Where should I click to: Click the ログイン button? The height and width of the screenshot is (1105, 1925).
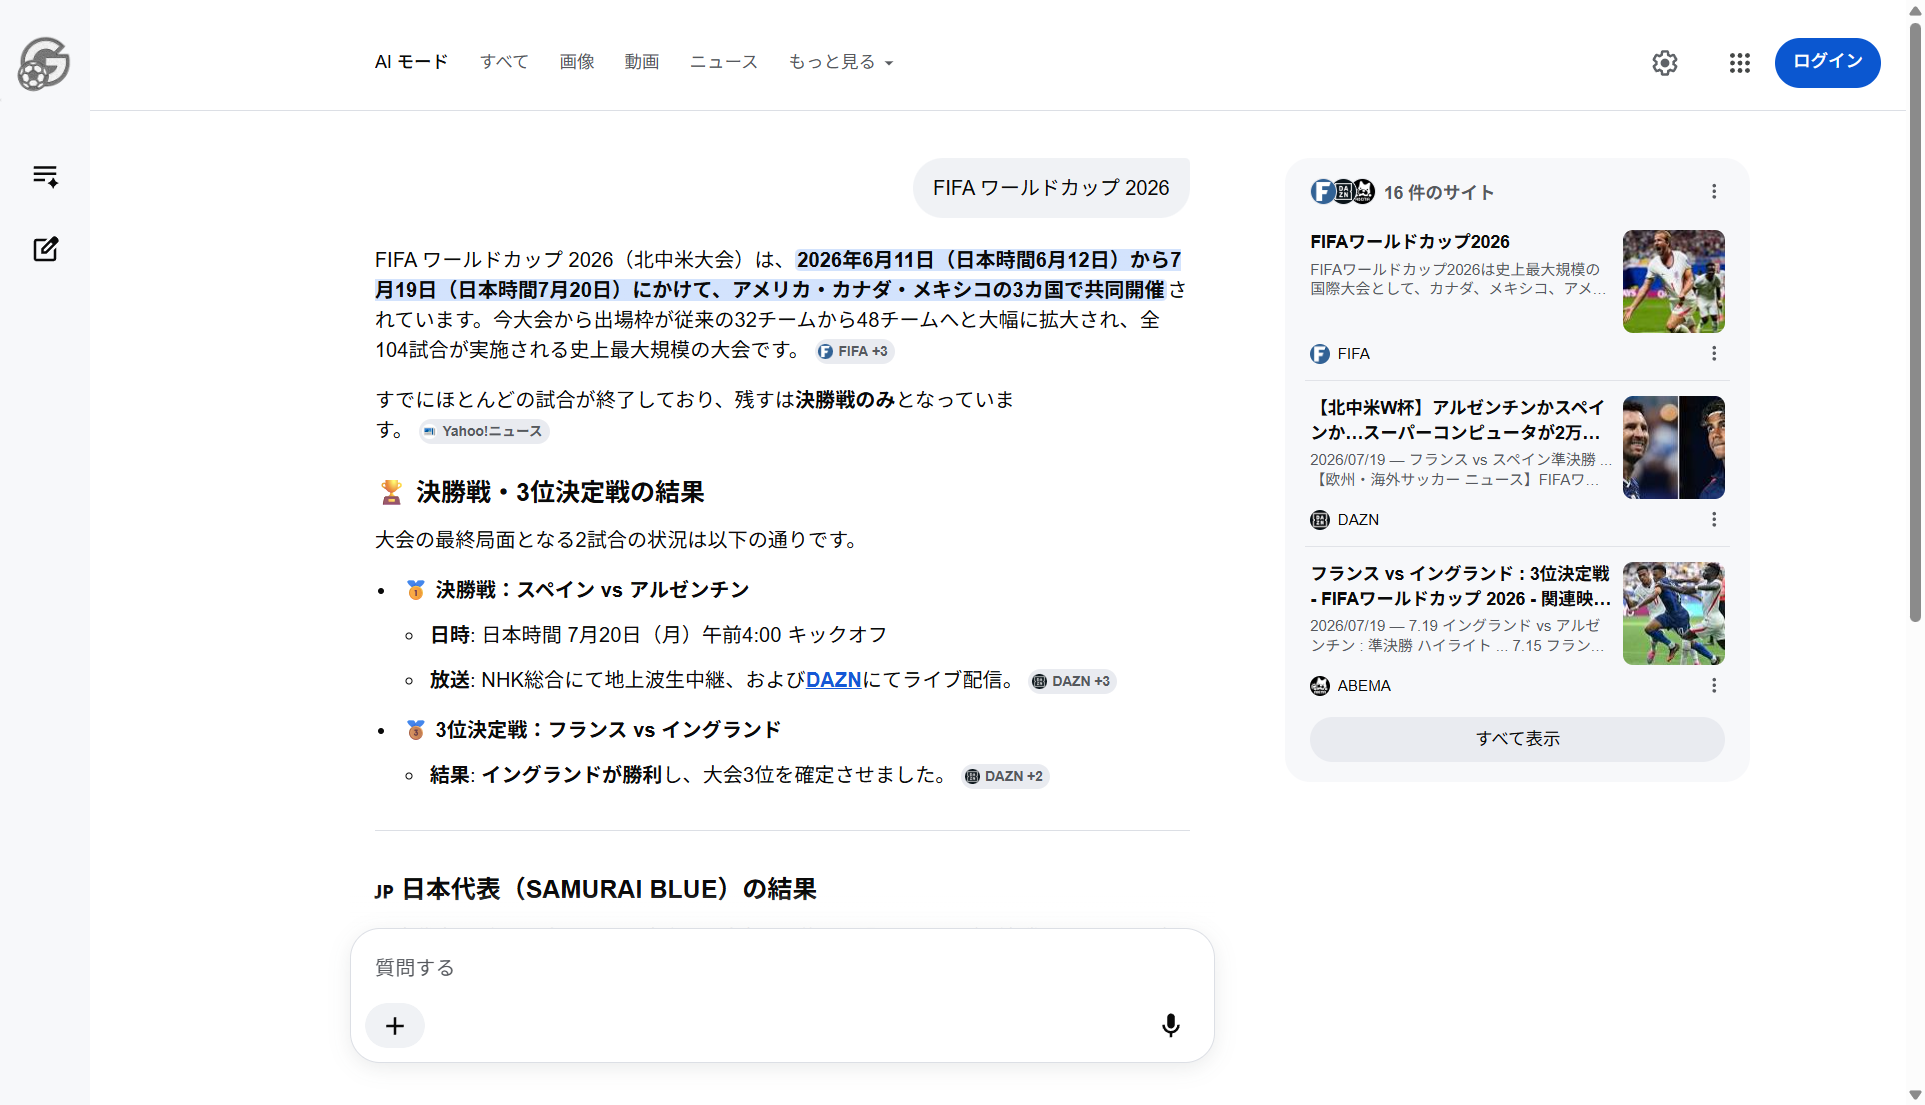1827,62
